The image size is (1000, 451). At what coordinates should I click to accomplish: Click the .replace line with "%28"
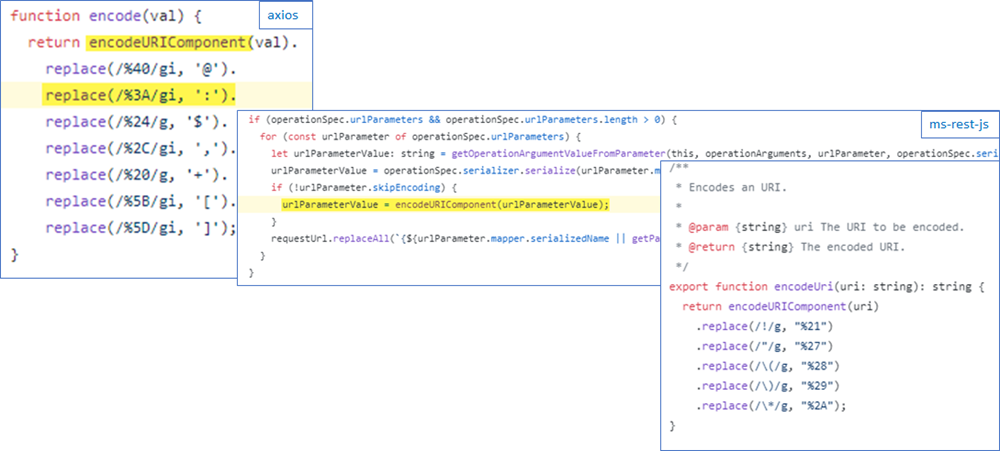point(768,366)
